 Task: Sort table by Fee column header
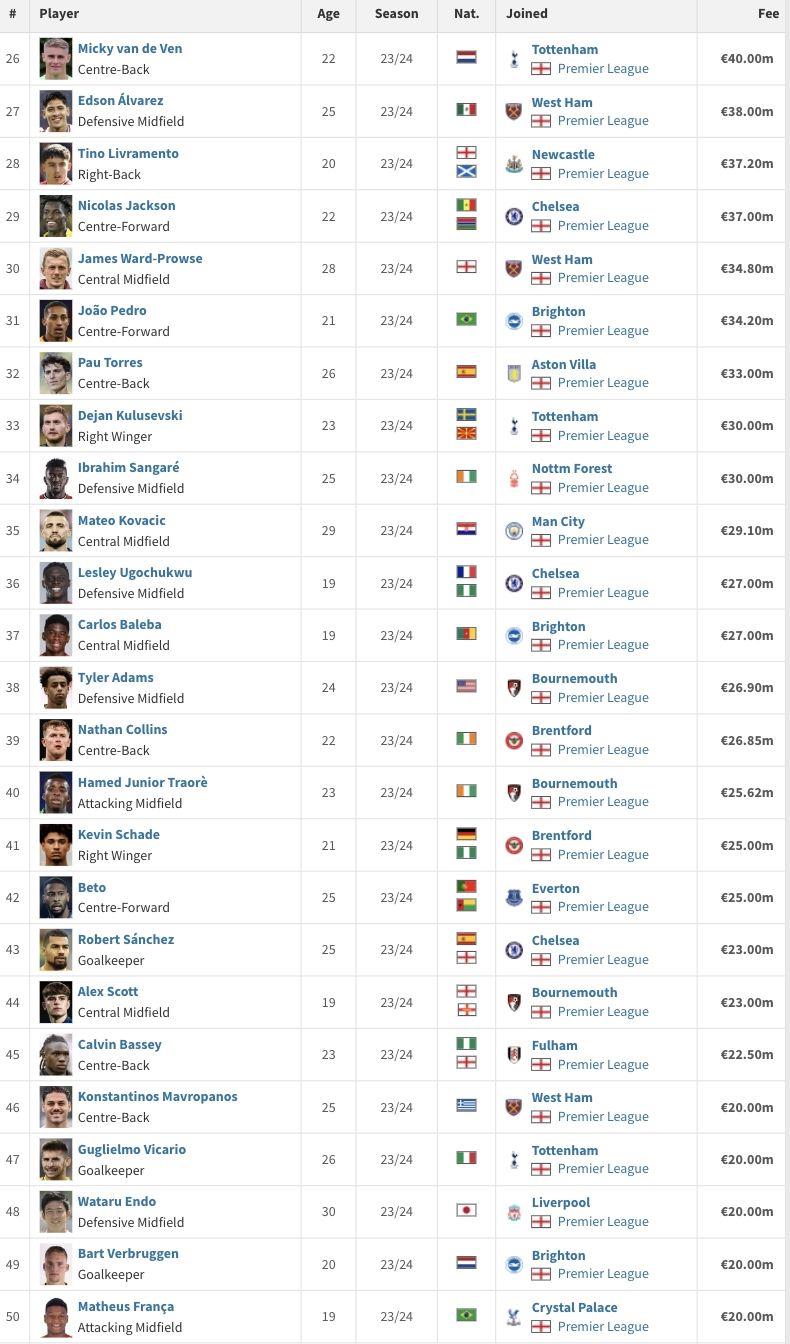point(768,14)
